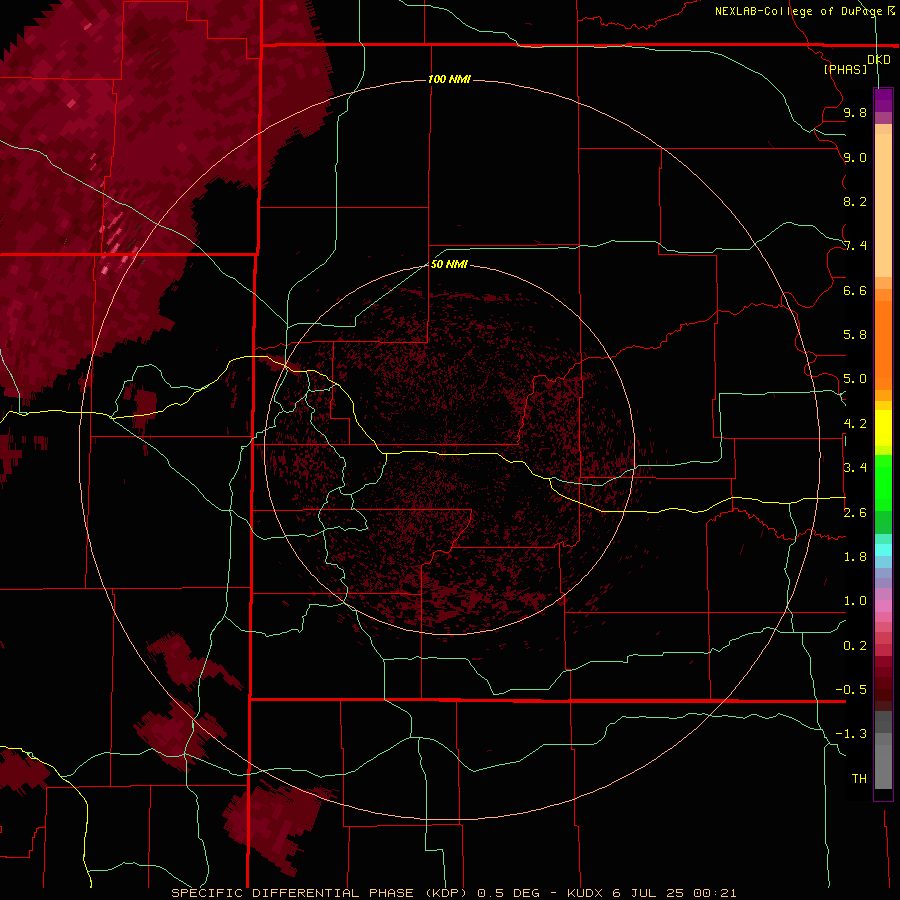The image size is (900, 900).
Task: Pick the purple top color bar segment
Action: pos(883,100)
